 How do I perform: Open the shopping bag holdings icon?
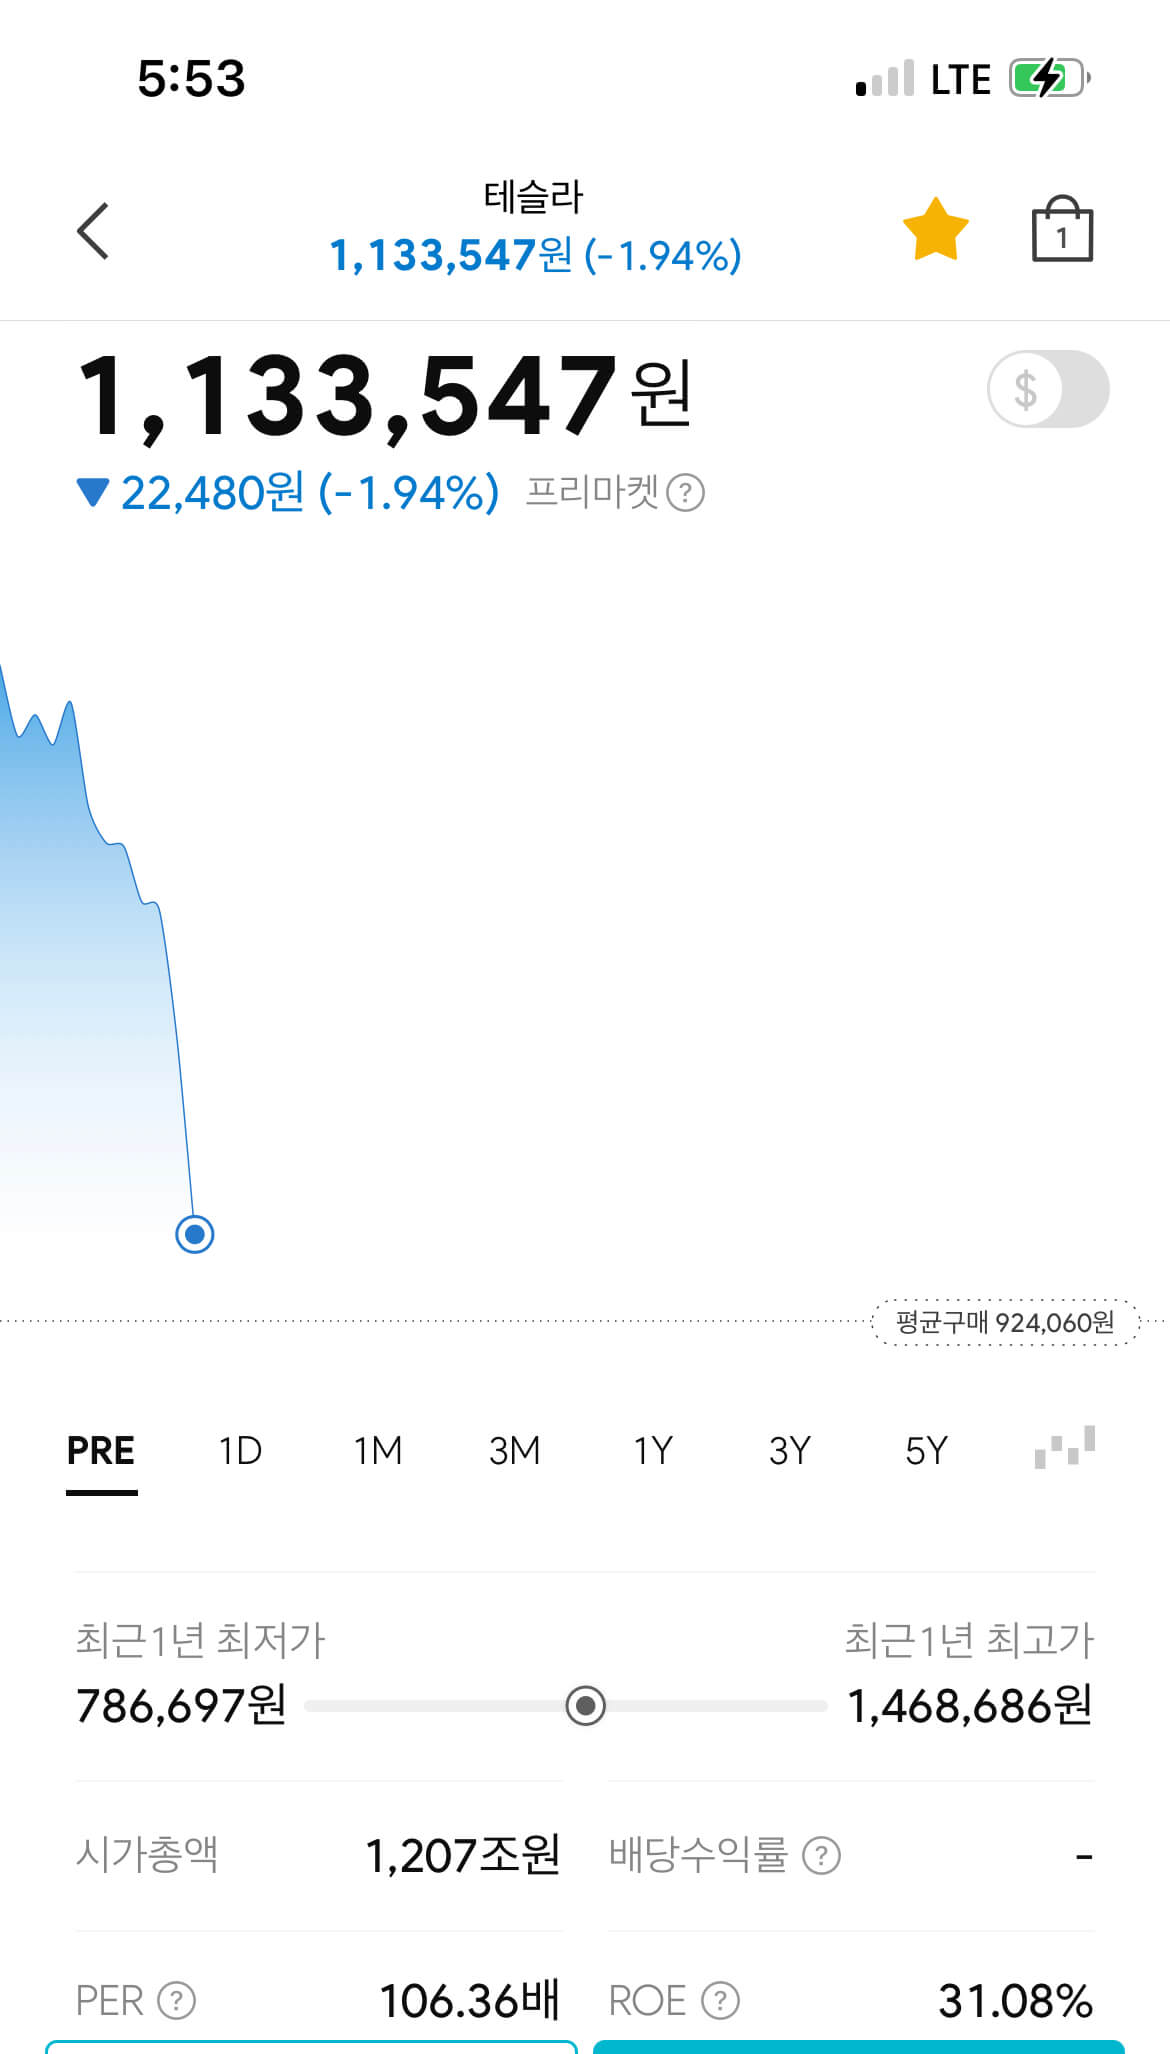point(1061,230)
